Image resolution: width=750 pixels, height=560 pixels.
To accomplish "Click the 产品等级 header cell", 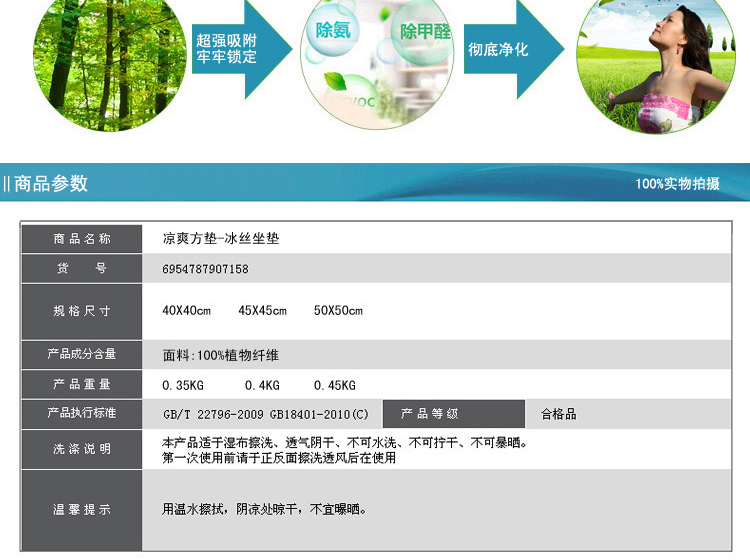I will [x=453, y=414].
